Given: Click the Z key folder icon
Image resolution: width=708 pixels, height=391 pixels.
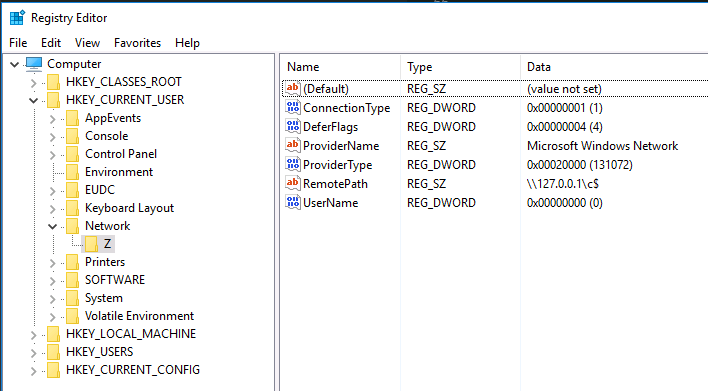Looking at the screenshot, I should [x=91, y=244].
